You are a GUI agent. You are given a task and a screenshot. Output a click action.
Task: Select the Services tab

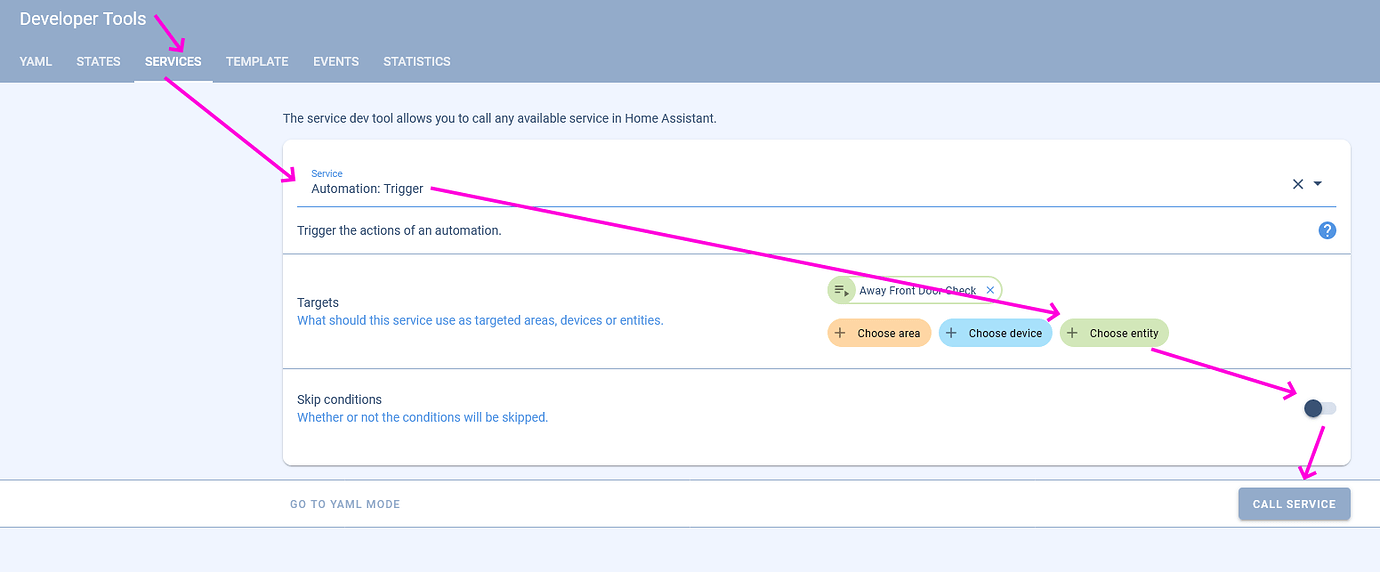(x=173, y=61)
